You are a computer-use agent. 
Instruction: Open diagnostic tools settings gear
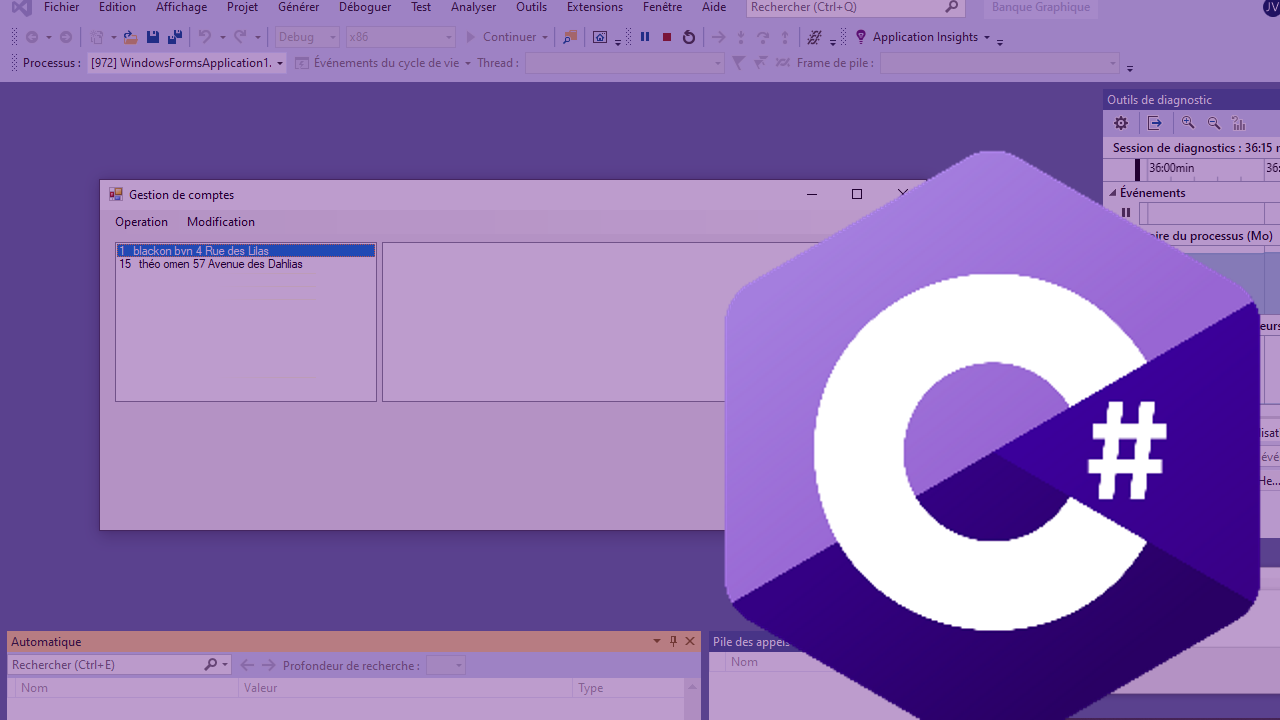(1121, 123)
